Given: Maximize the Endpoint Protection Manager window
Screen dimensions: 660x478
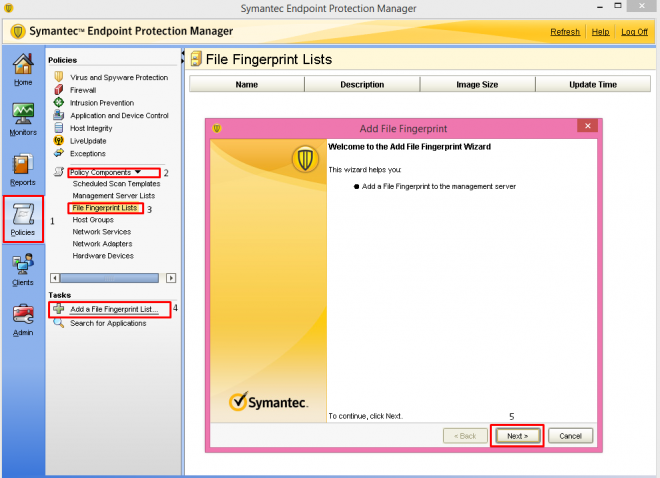Looking at the screenshot, I should [617, 6].
